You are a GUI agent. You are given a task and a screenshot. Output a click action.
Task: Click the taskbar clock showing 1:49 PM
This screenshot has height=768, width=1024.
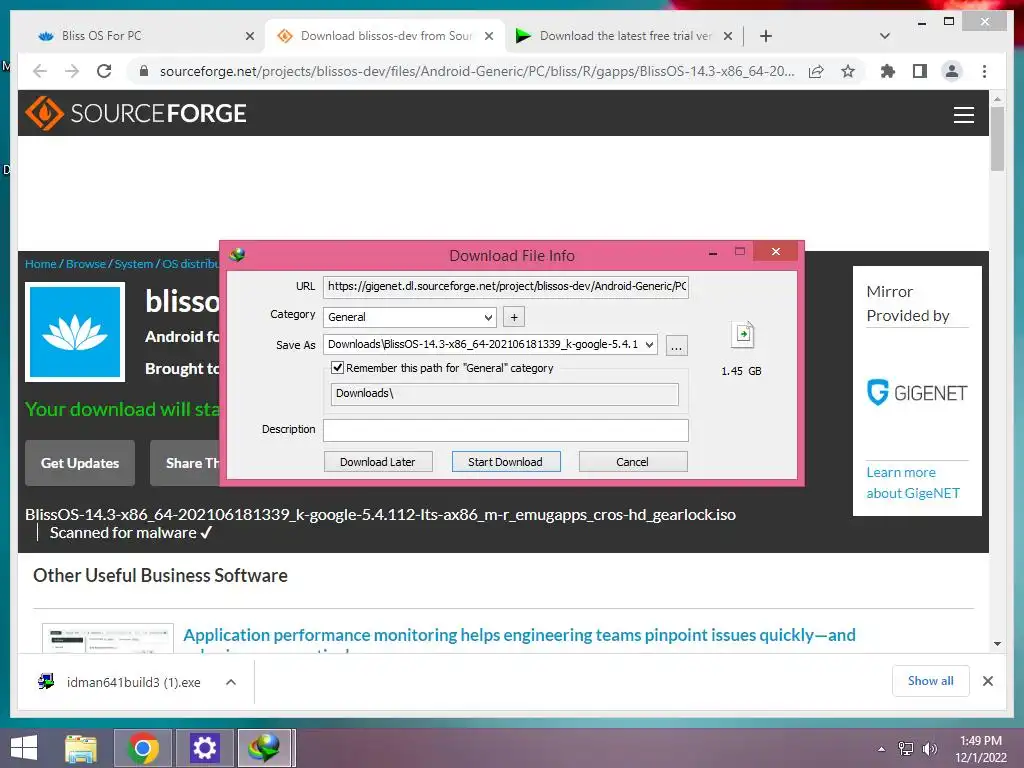[x=980, y=748]
